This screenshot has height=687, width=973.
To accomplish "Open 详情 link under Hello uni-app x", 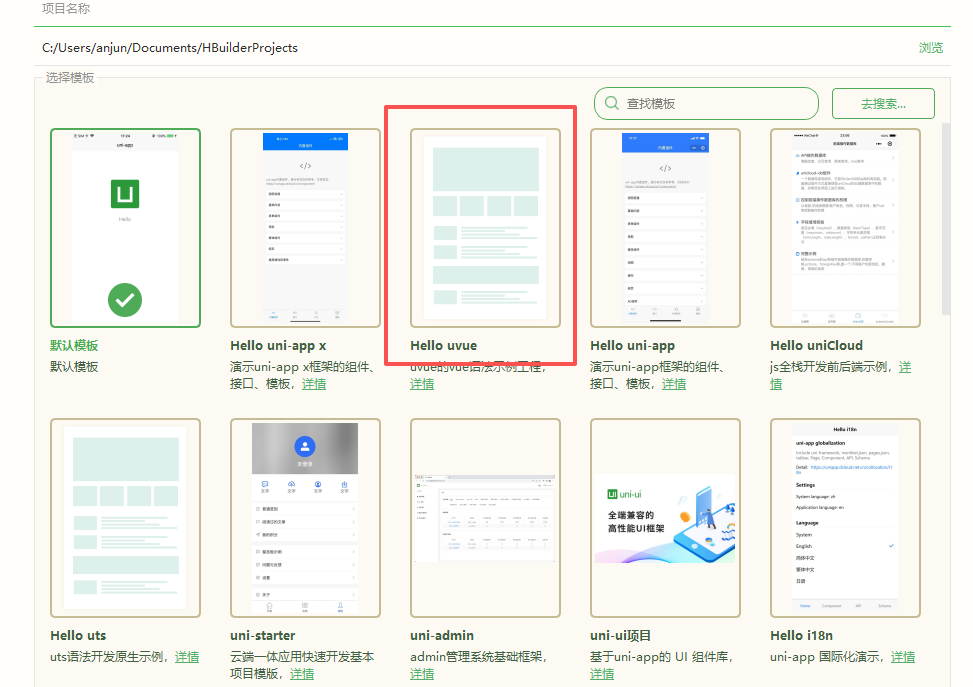I will (313, 384).
